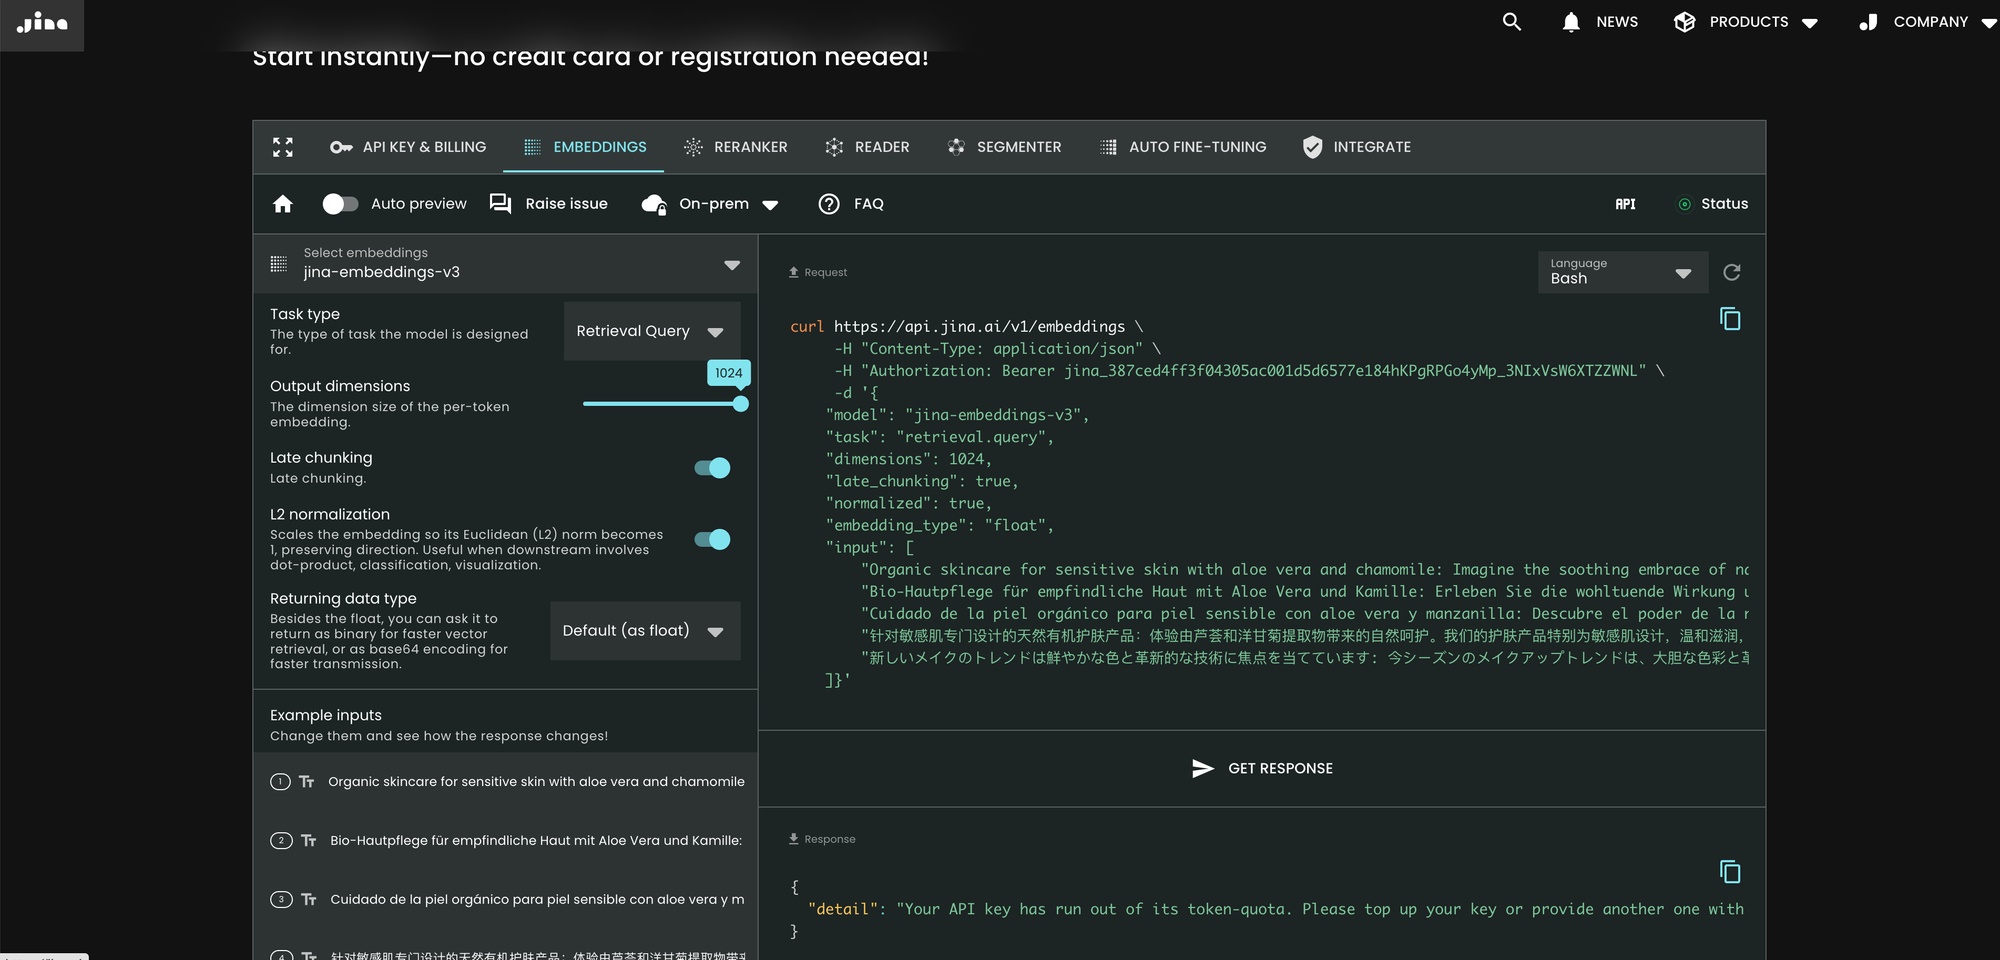Screen dimensions: 2000x960
Task: Switch to the Reranker tab
Action: [x=735, y=147]
